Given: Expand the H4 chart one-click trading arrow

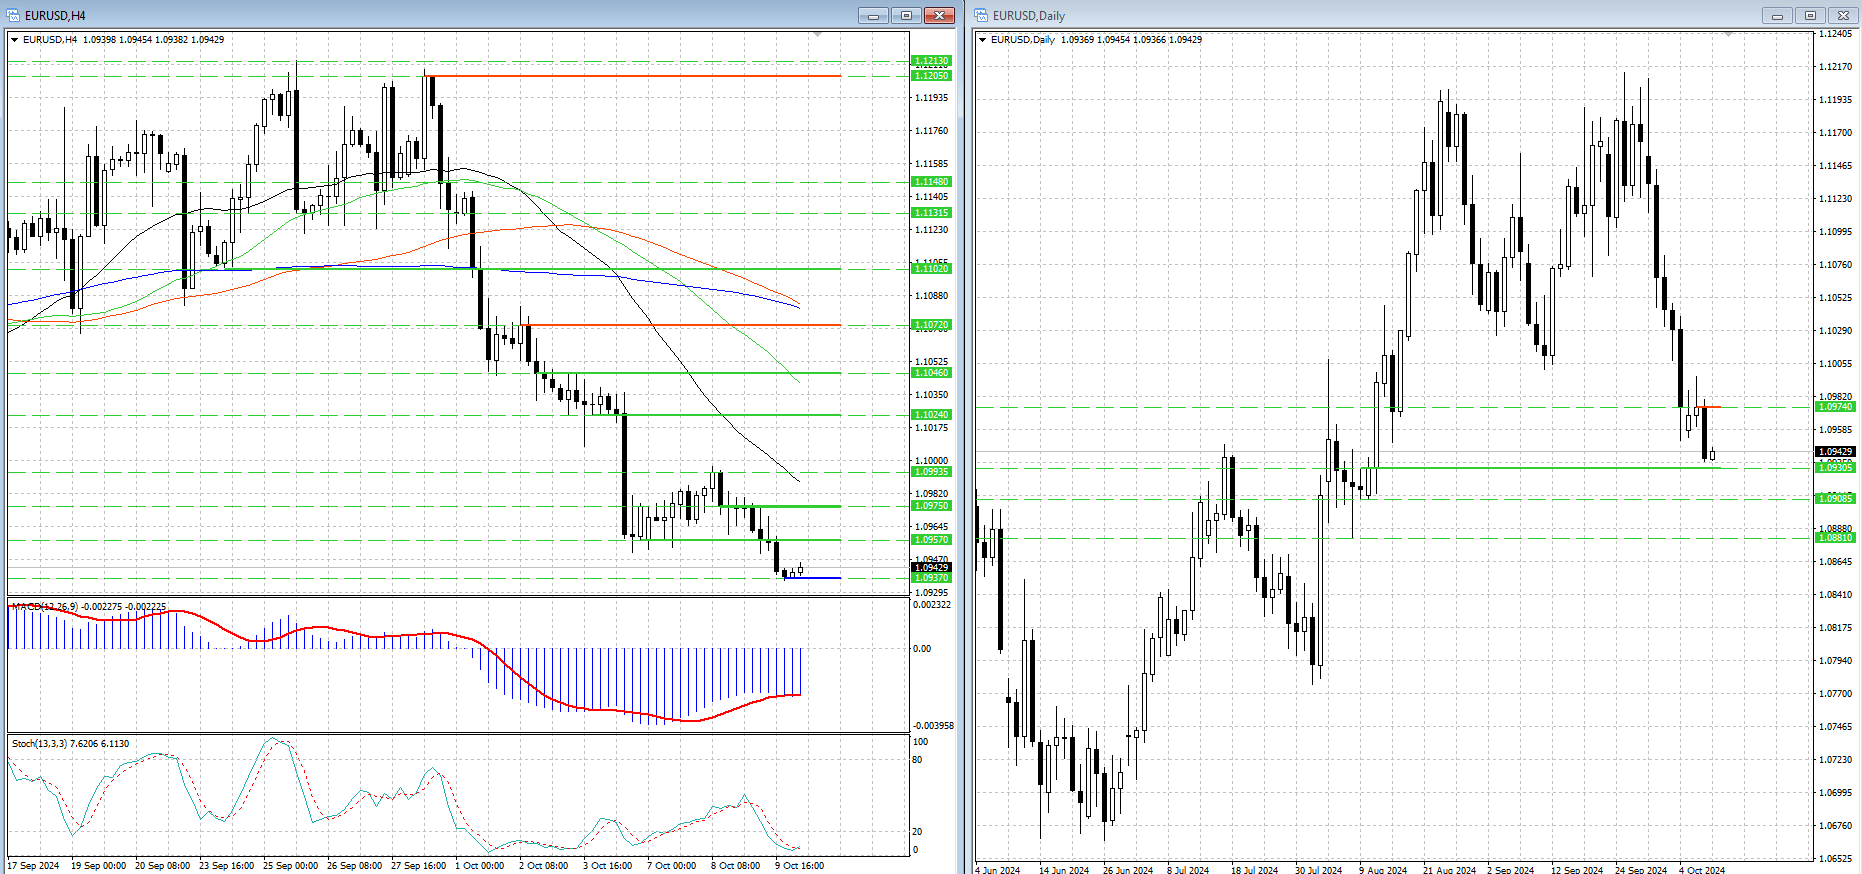Looking at the screenshot, I should point(15,40).
